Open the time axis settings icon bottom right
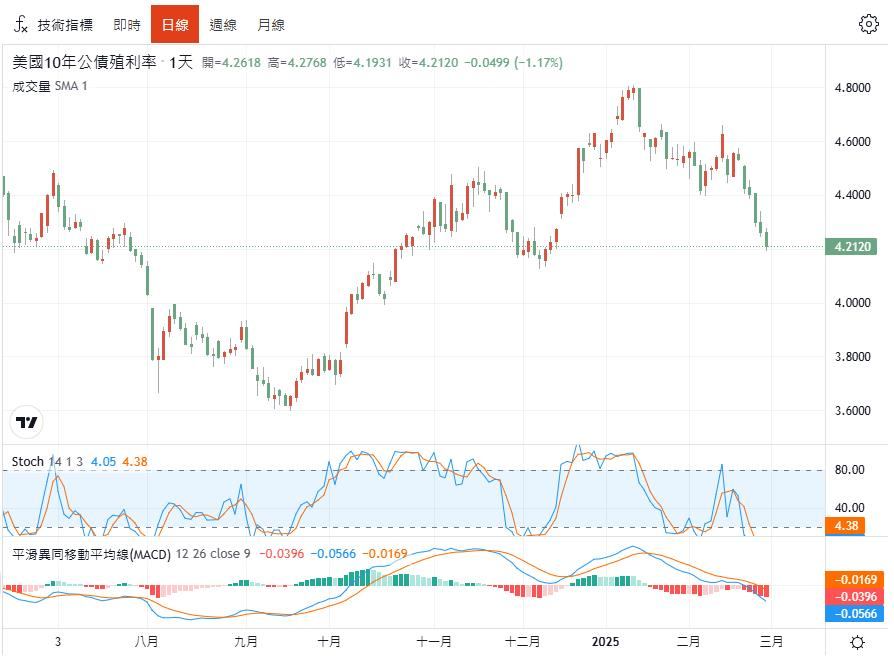 tap(857, 643)
